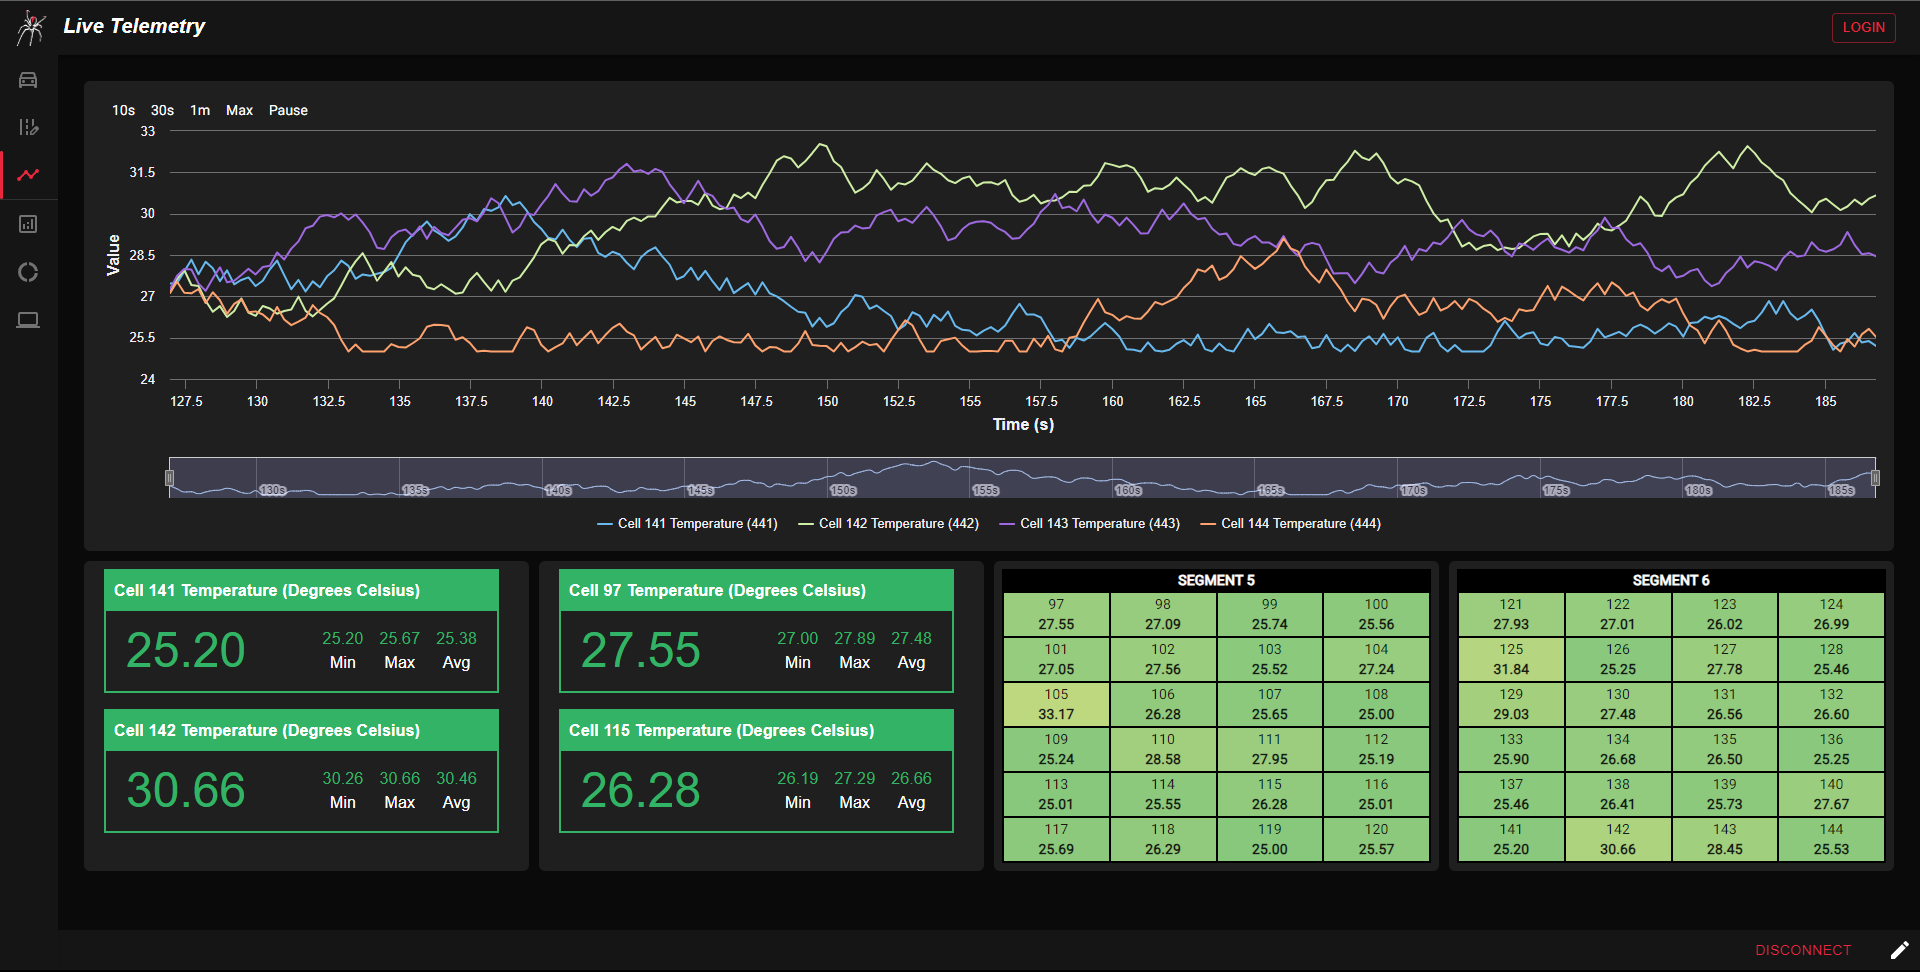Open the donut ring sidebar icon

coord(28,272)
